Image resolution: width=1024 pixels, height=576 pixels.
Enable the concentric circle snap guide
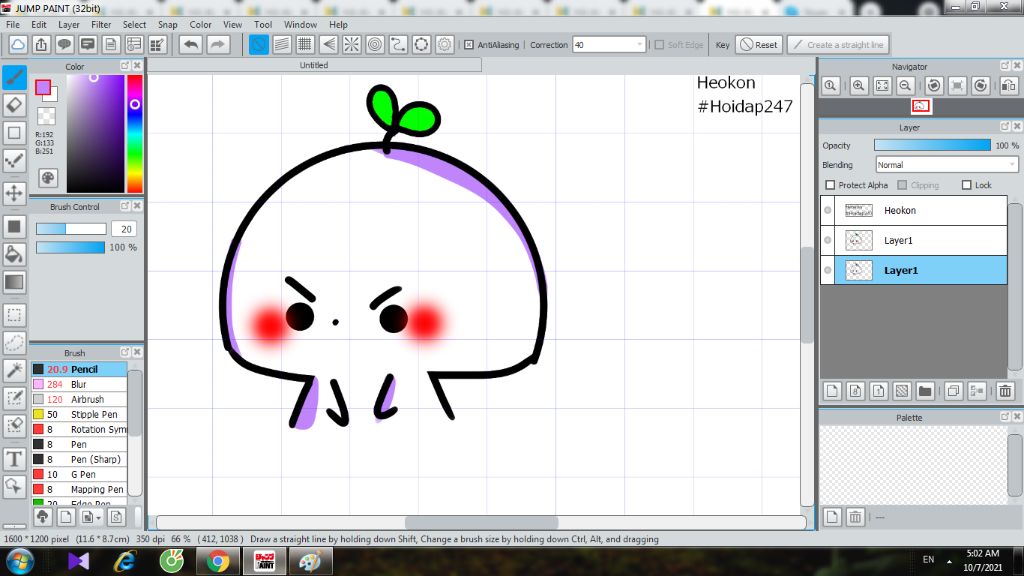(375, 44)
